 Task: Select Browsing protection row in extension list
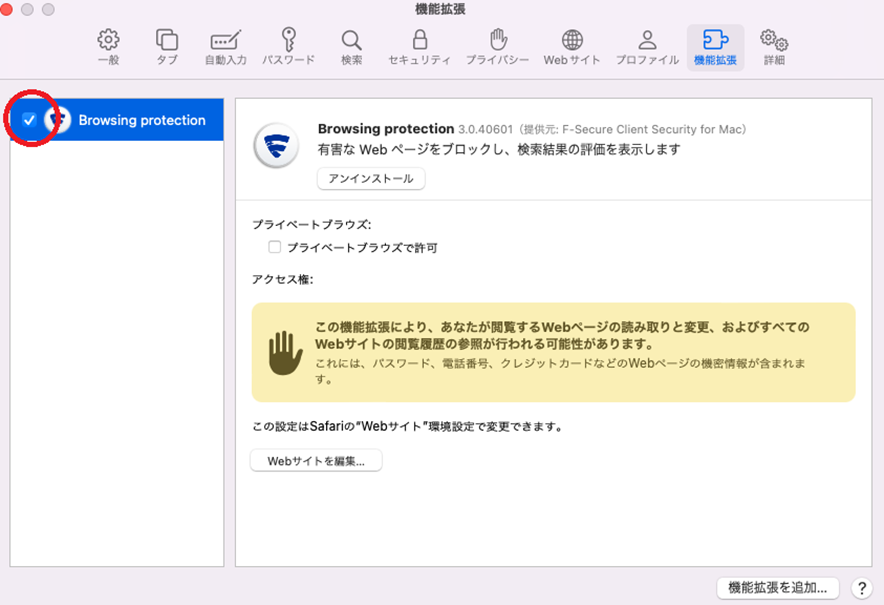[x=117, y=120]
